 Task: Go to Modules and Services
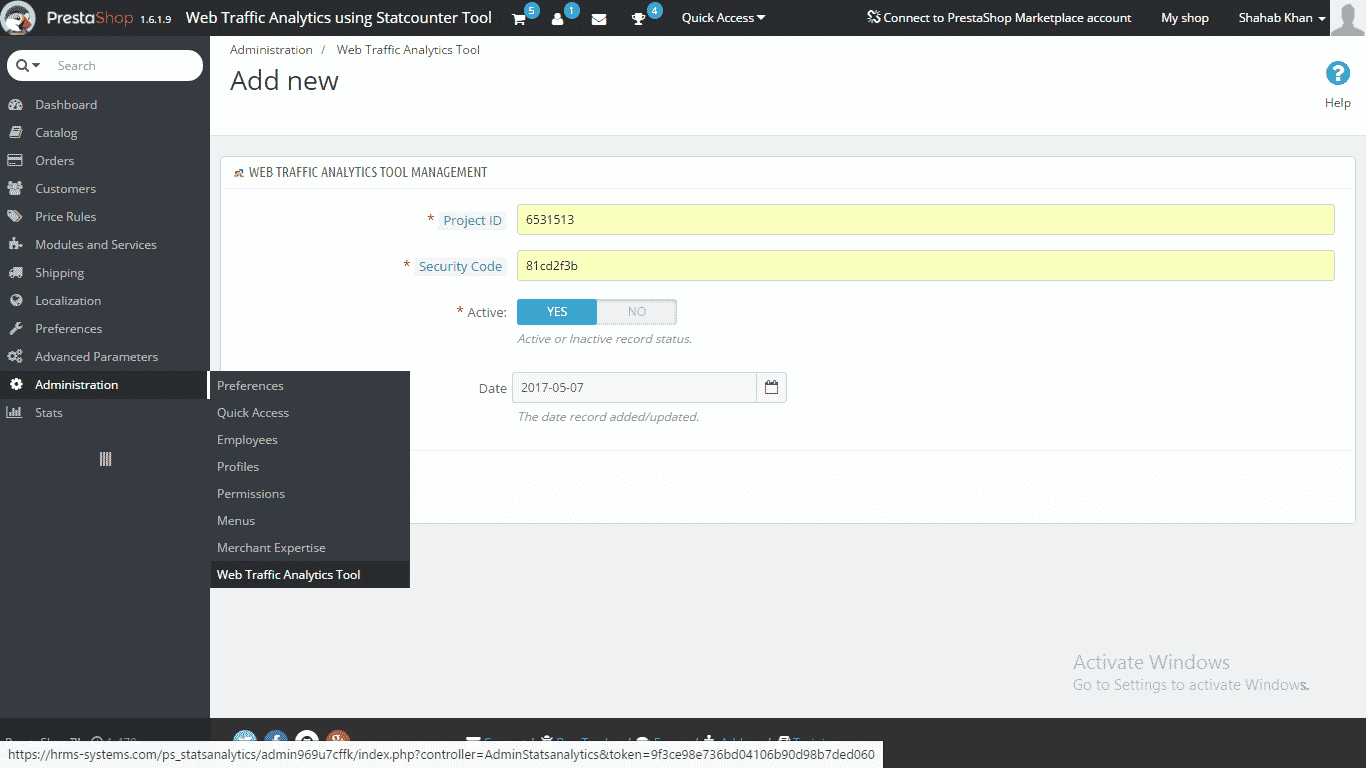(x=95, y=245)
